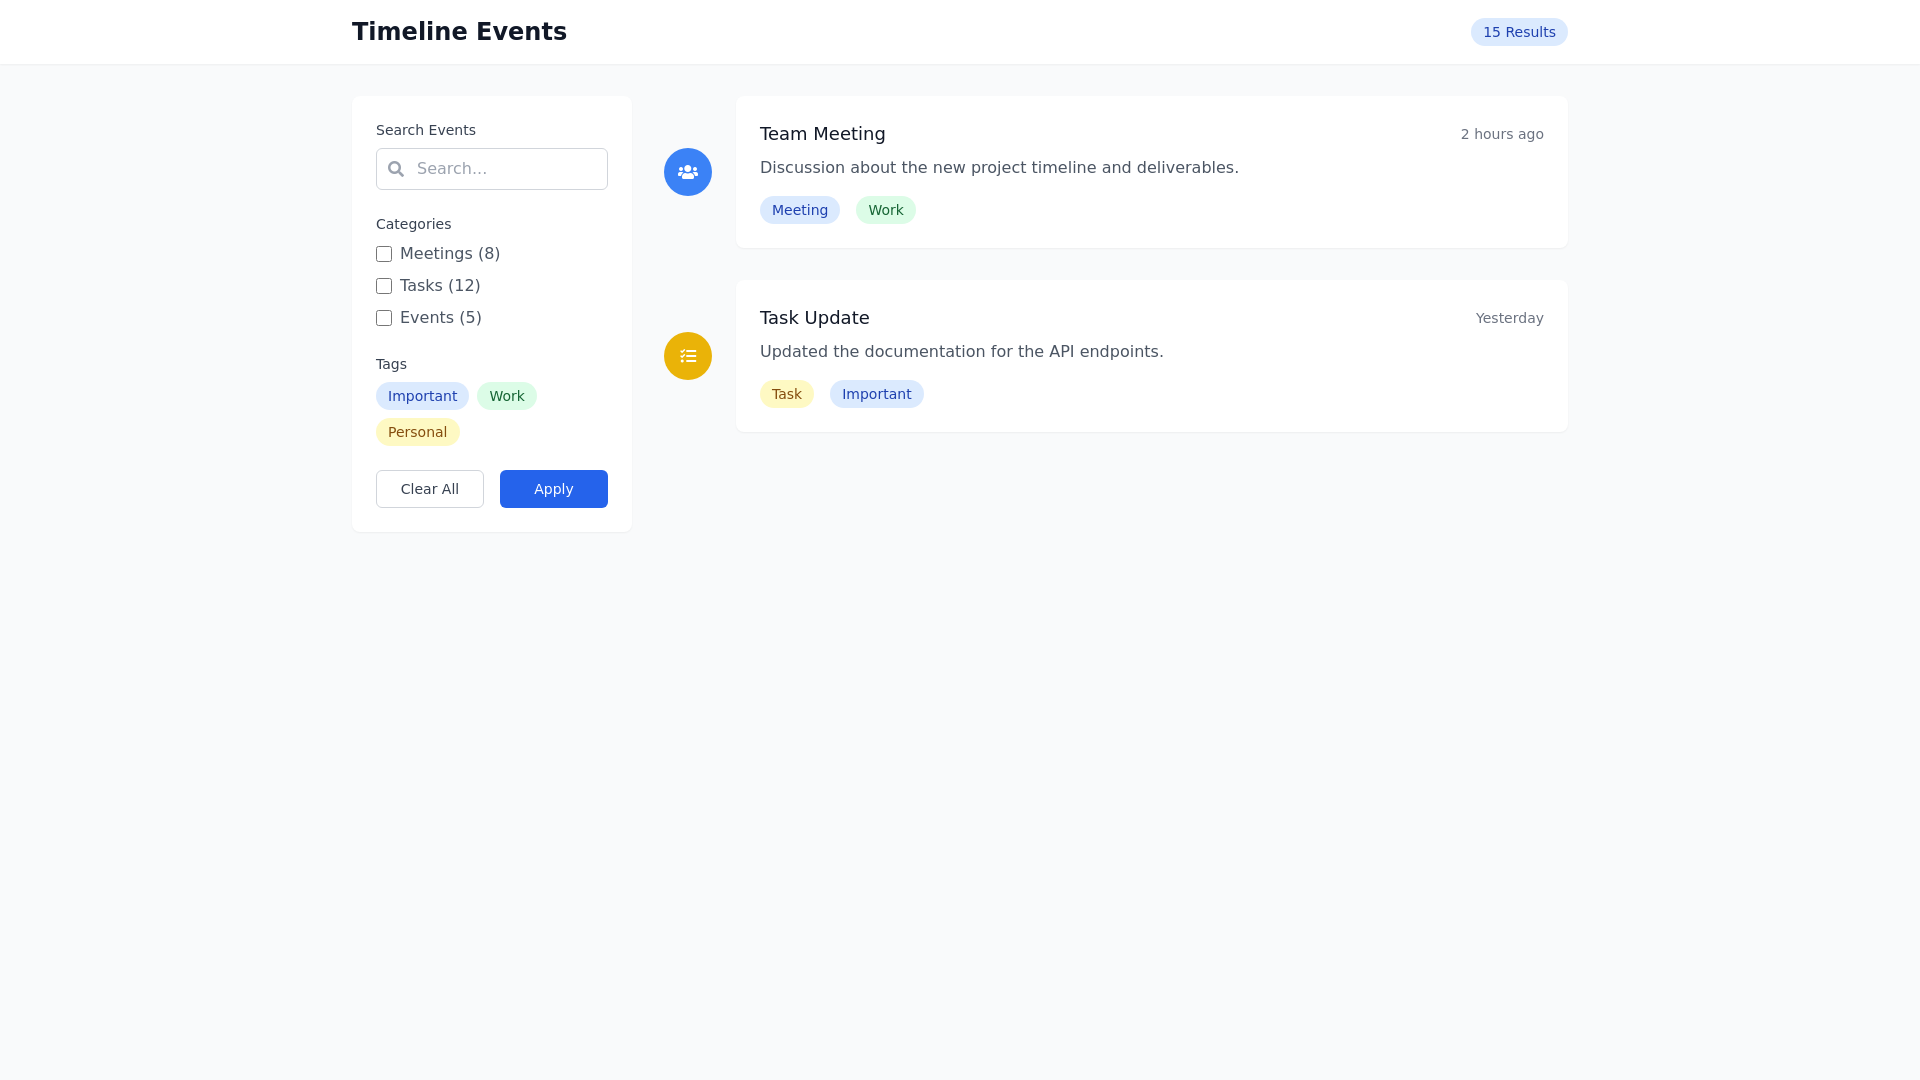Open the Task Update event title

tap(814, 318)
